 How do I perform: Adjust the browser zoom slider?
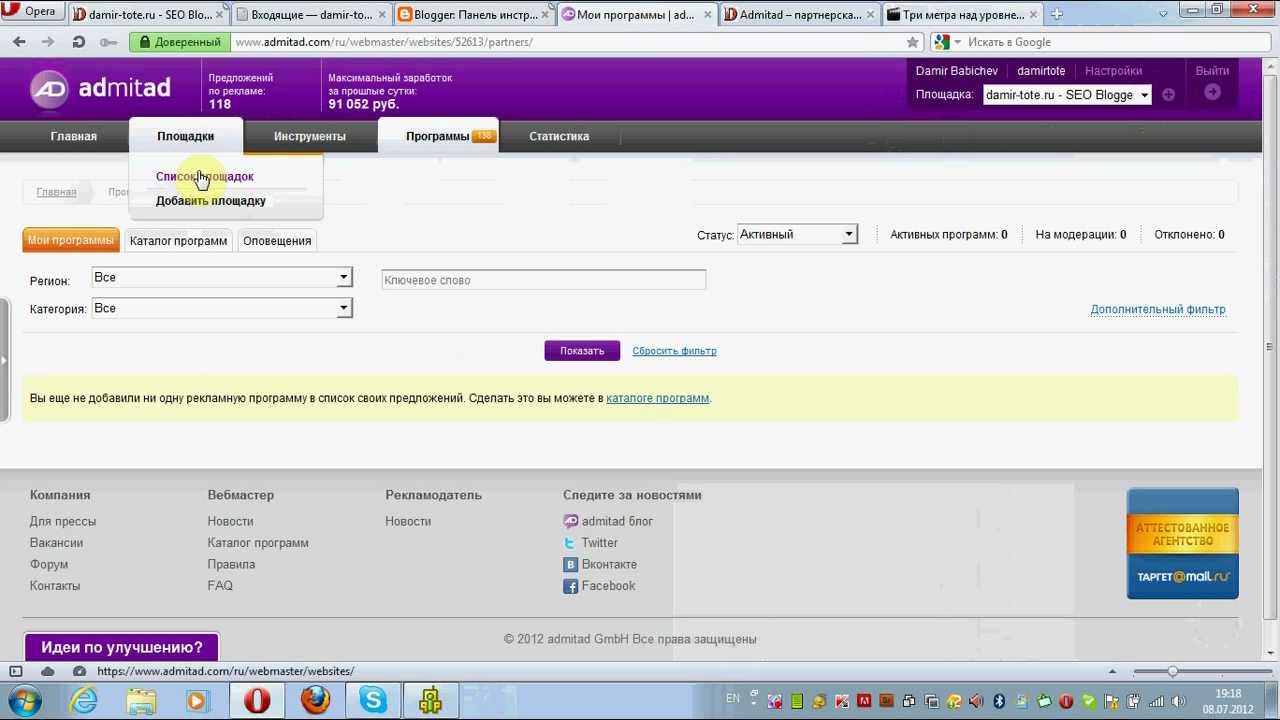click(x=1172, y=671)
